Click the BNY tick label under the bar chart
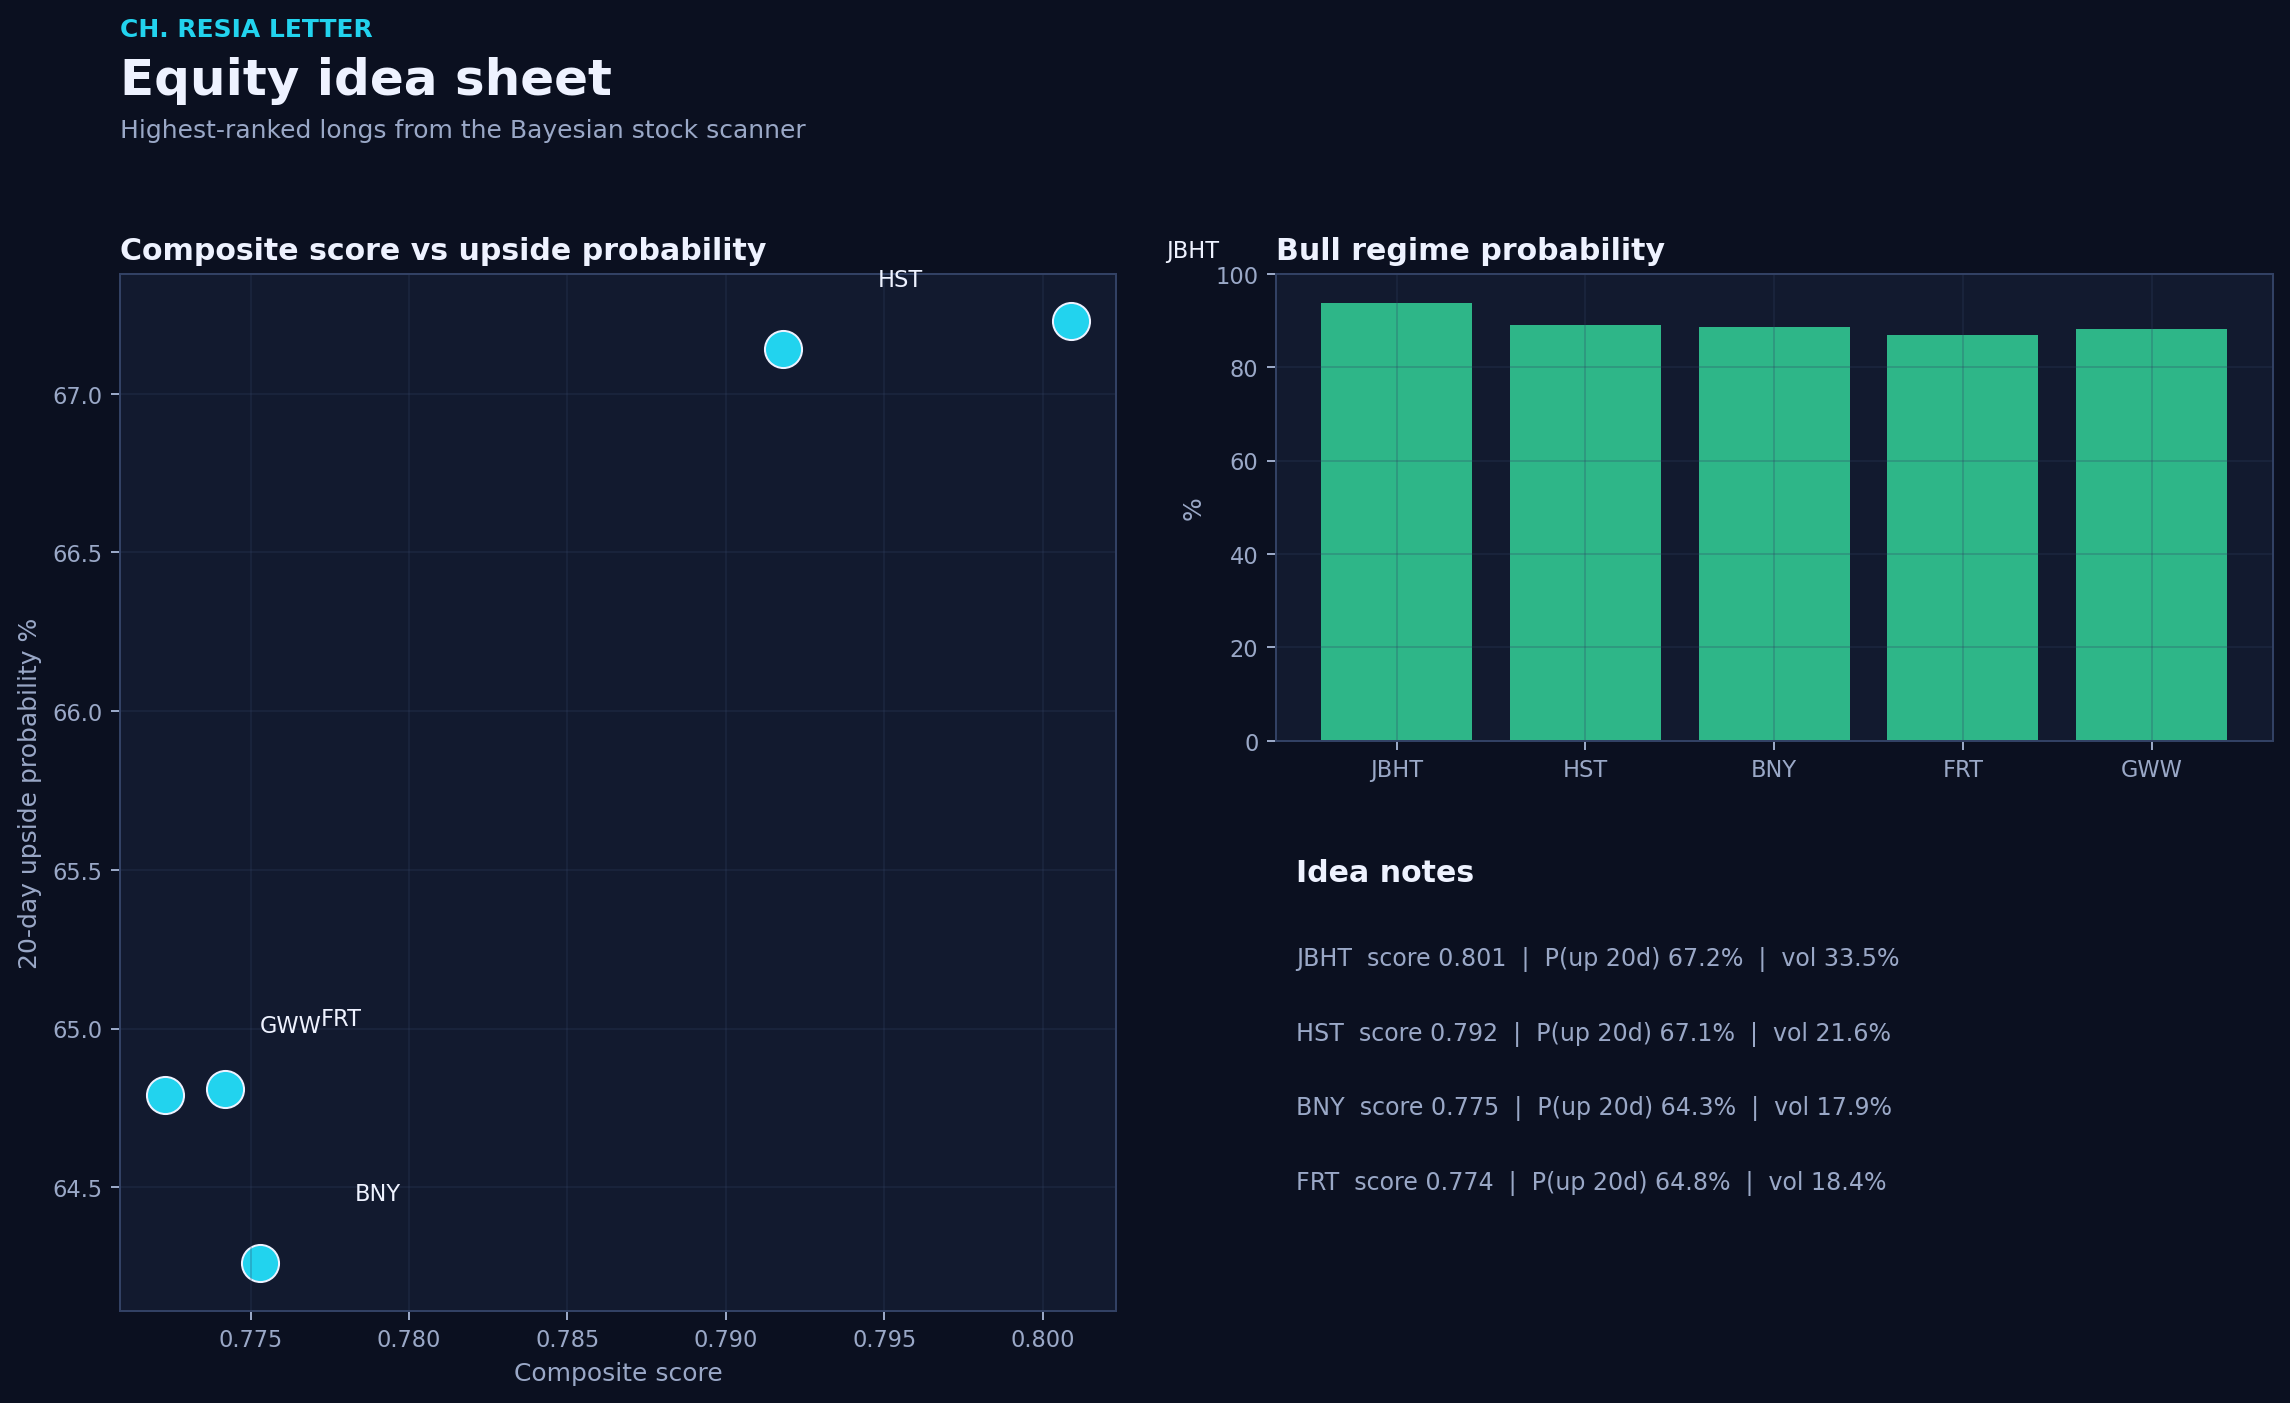Viewport: 2290px width, 1403px height. tap(1774, 769)
